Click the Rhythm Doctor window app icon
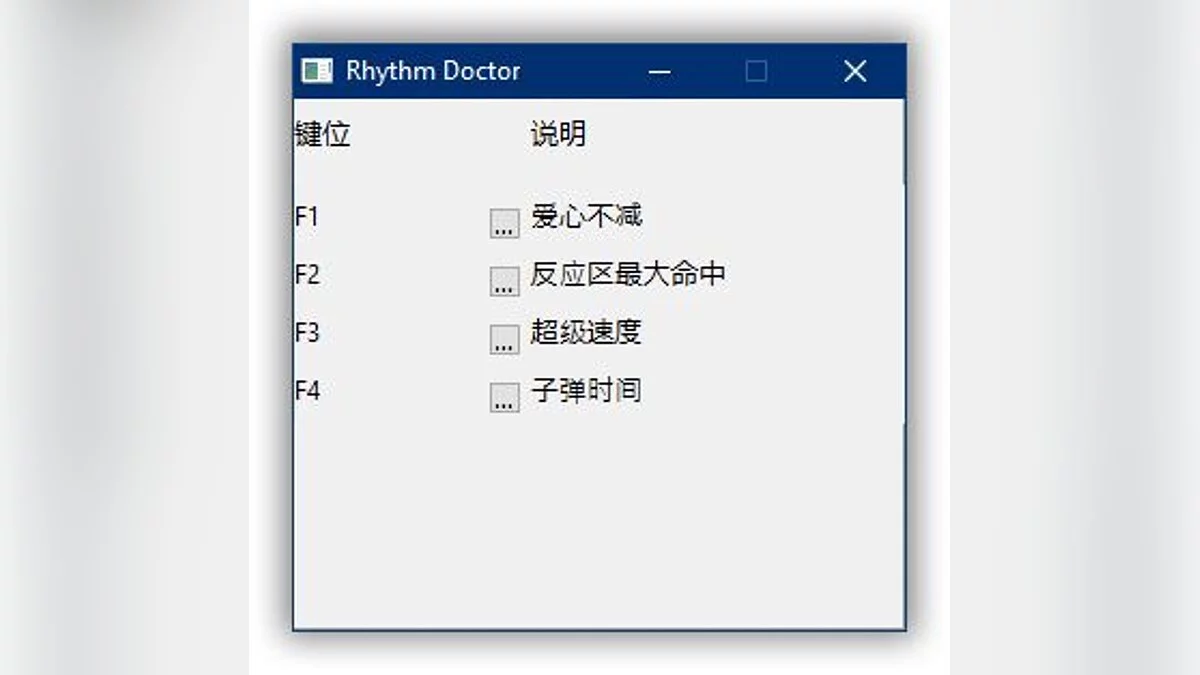The width and height of the screenshot is (1200, 675). (317, 71)
